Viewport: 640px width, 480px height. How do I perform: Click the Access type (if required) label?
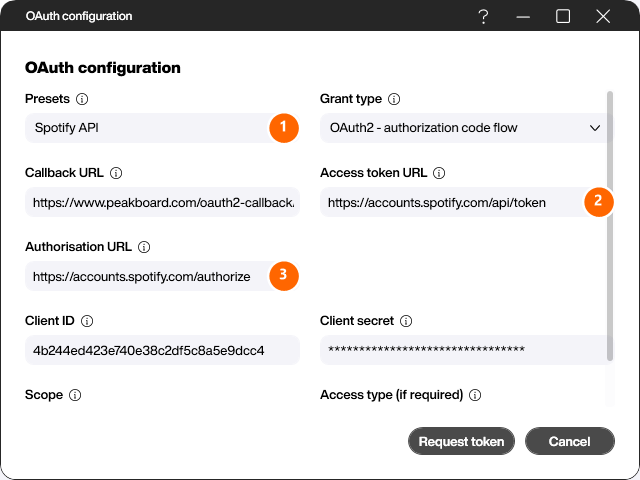pos(391,395)
